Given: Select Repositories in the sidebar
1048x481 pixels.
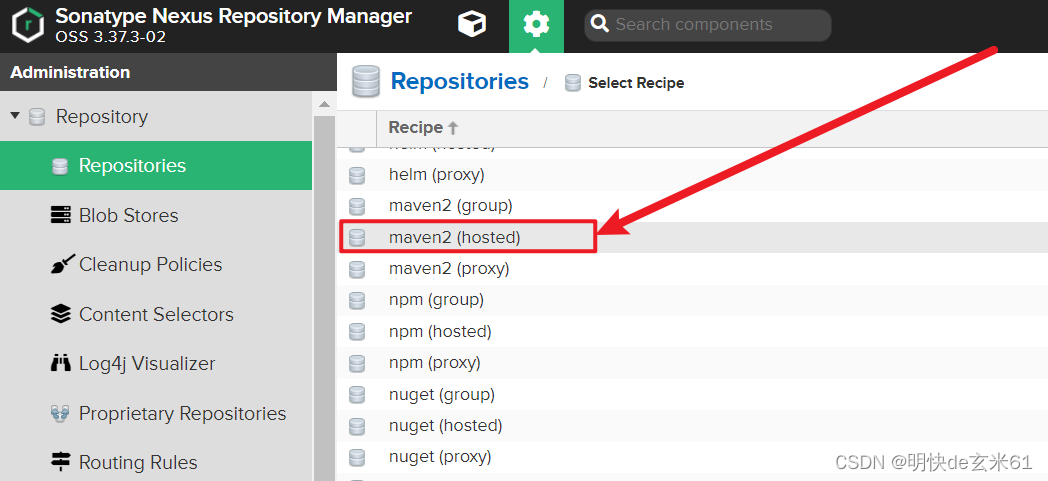Looking at the screenshot, I should pyautogui.click(x=156, y=166).
